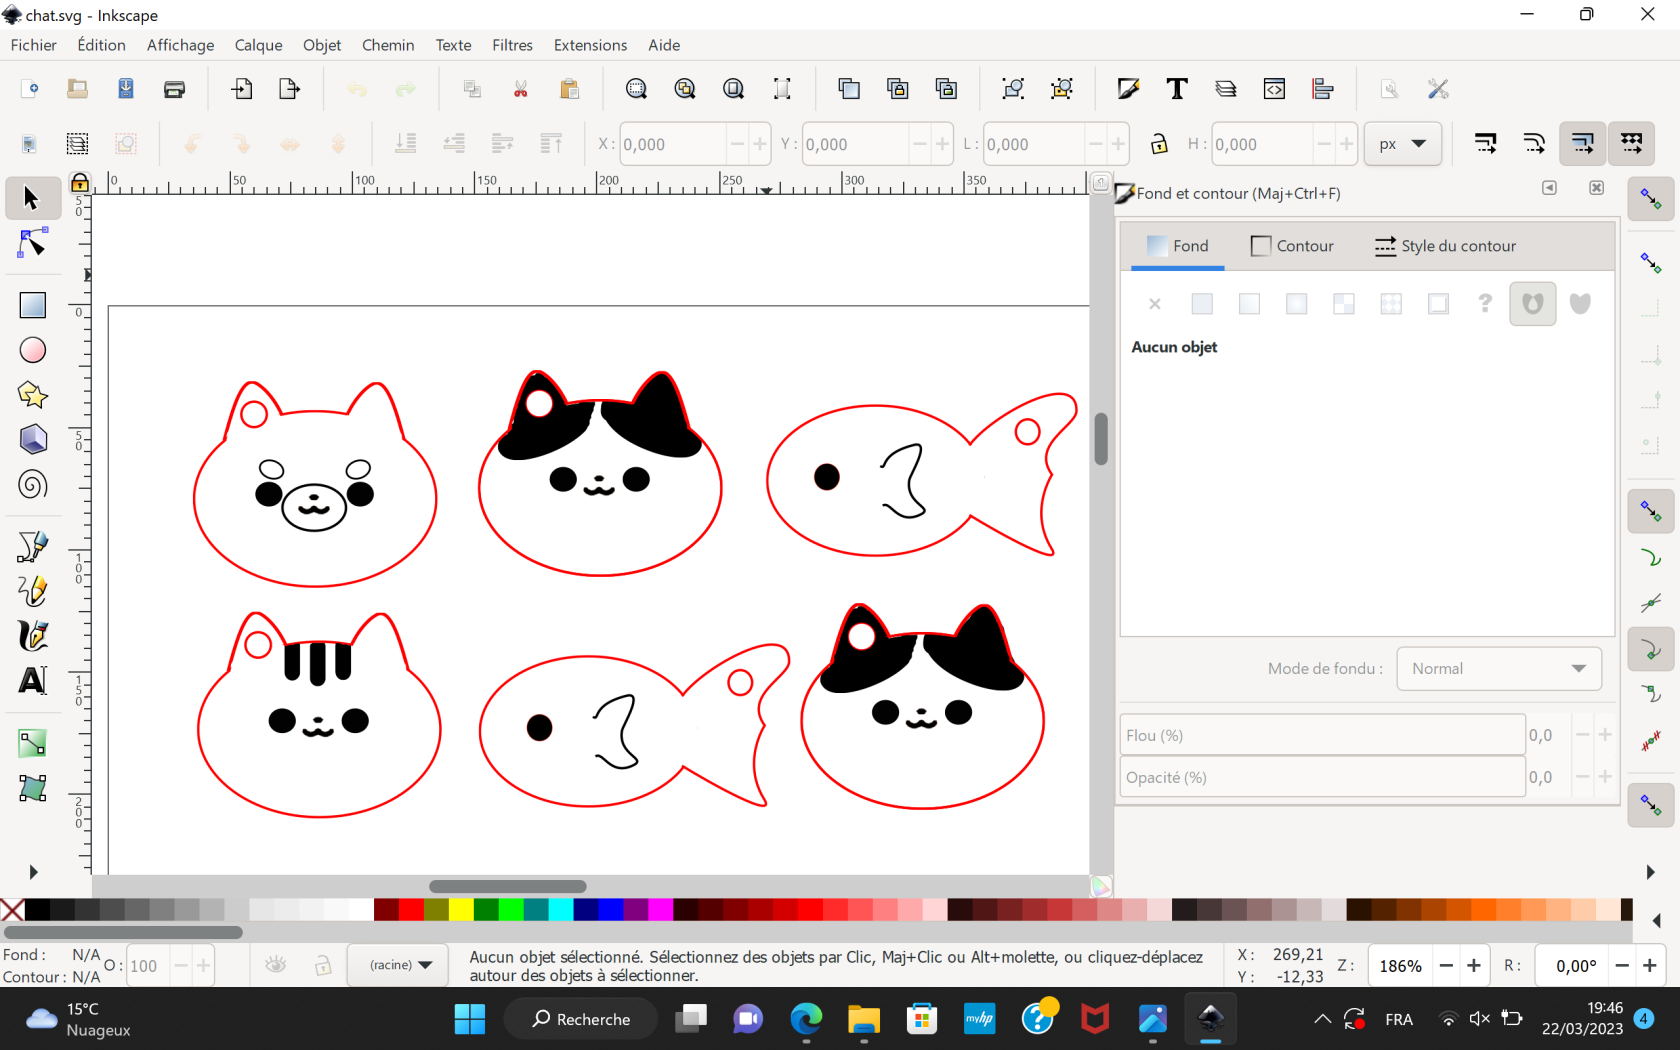Click the Save document icon
1680x1050 pixels.
126,89
